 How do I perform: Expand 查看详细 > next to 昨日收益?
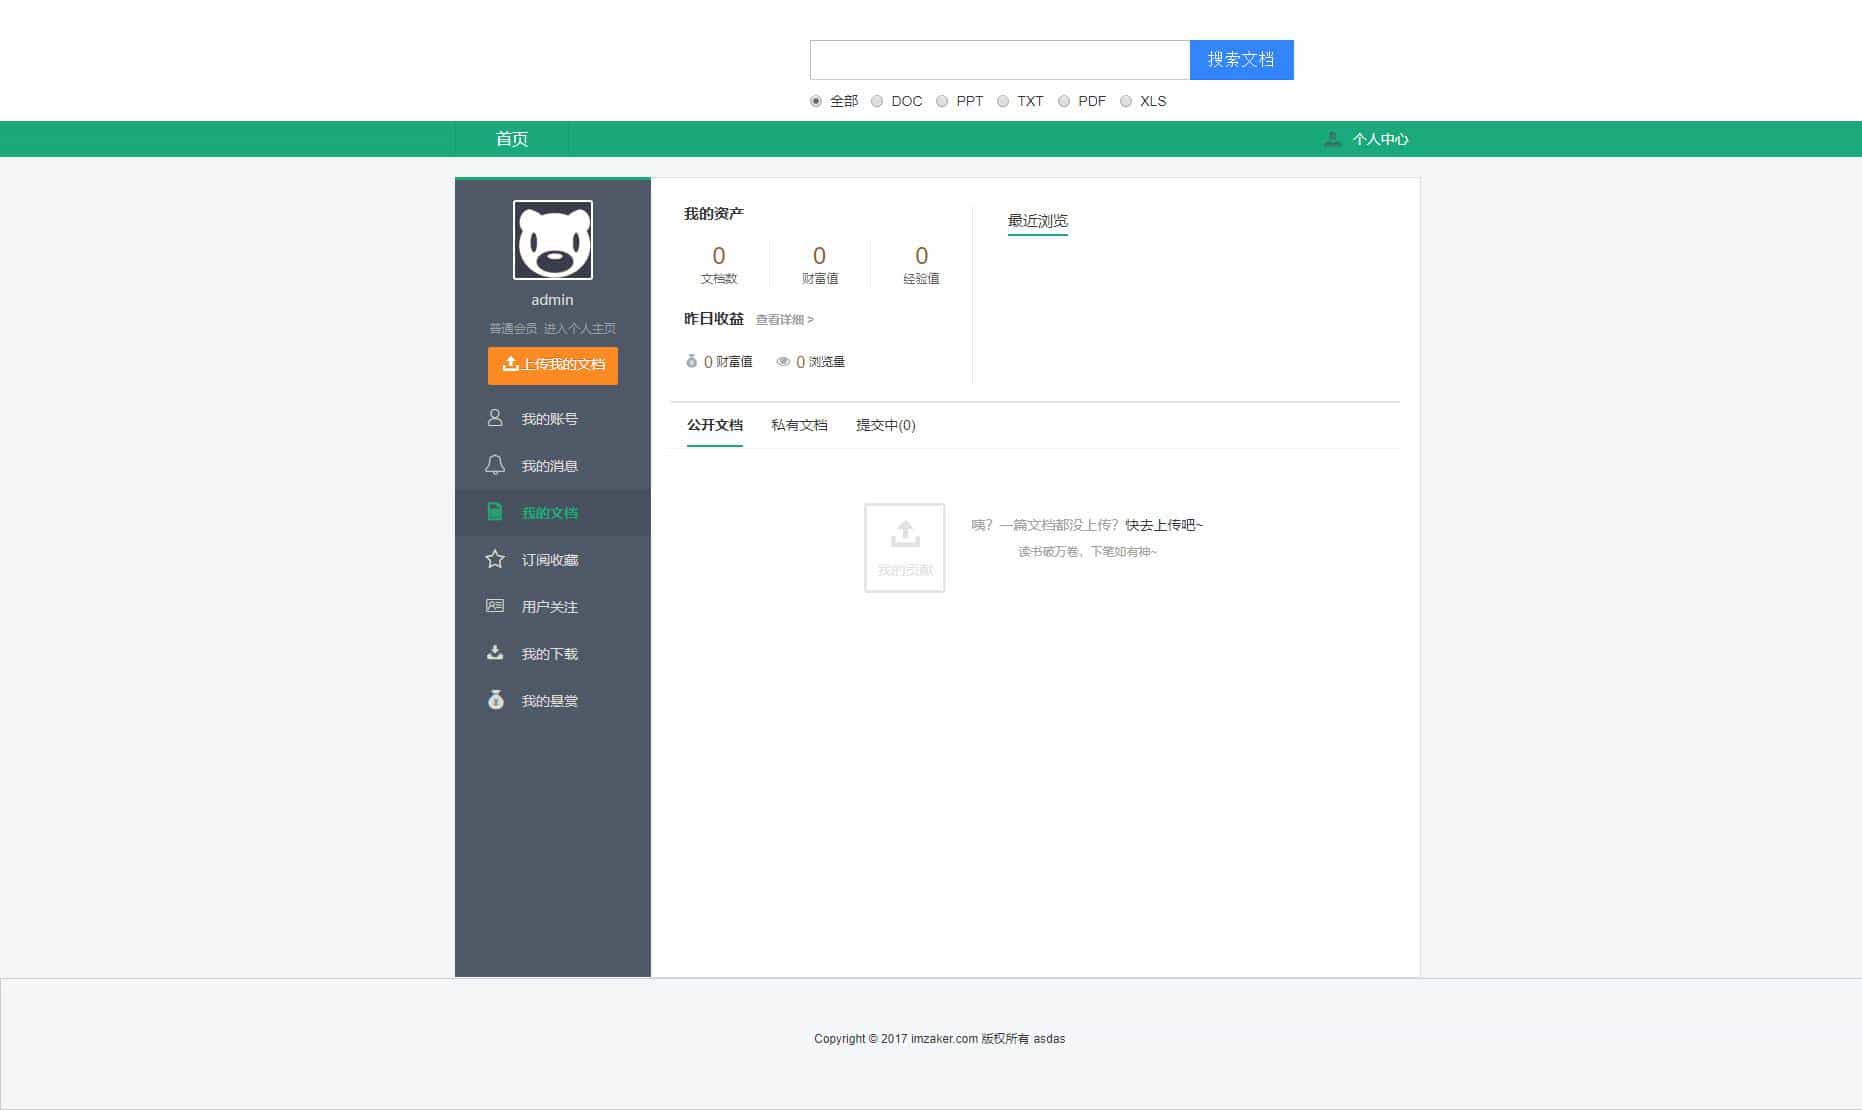785,320
